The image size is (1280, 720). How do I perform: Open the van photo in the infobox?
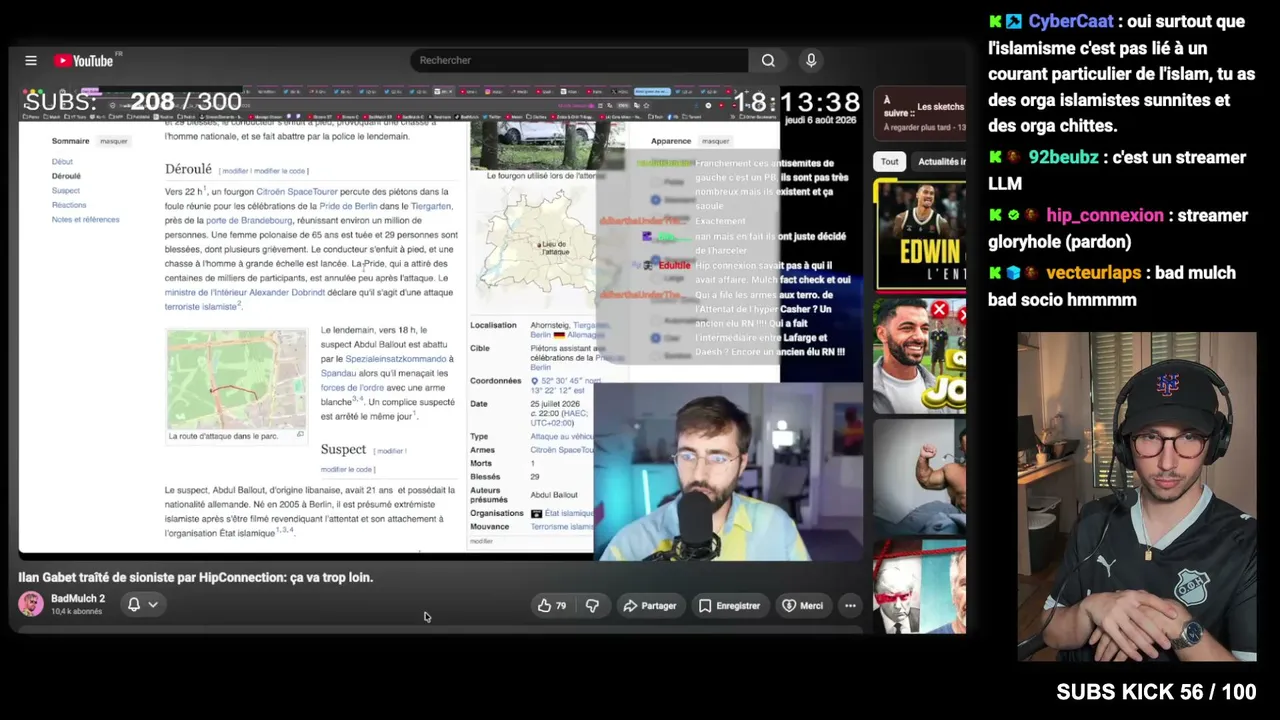pyautogui.click(x=547, y=146)
